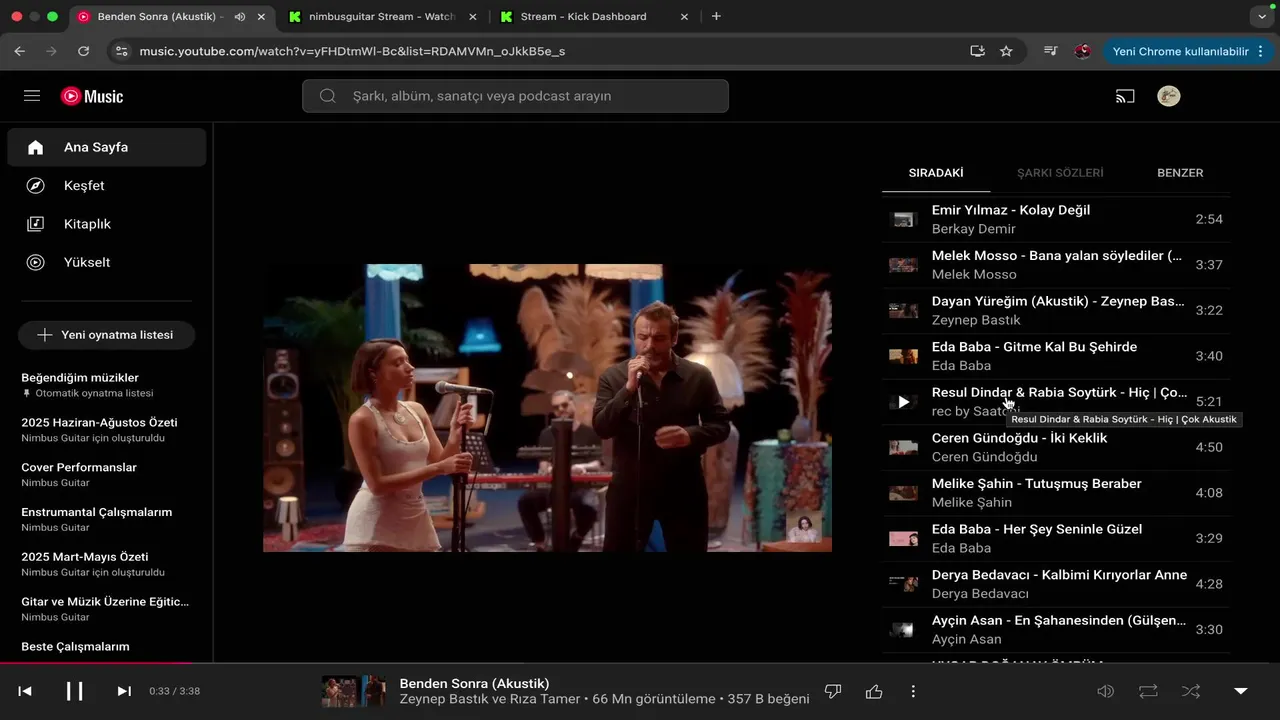Go back in Chrome
The height and width of the screenshot is (720, 1280).
pyautogui.click(x=20, y=51)
